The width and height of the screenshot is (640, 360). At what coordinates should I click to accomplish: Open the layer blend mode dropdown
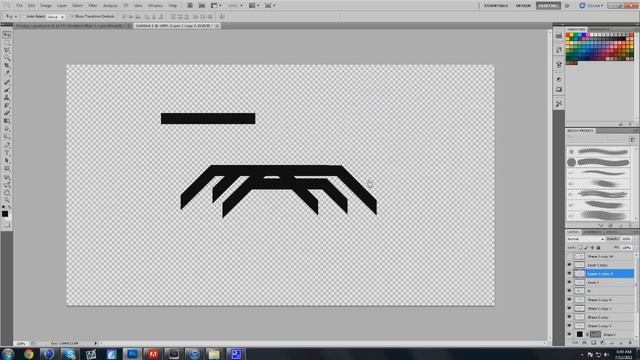(x=585, y=239)
